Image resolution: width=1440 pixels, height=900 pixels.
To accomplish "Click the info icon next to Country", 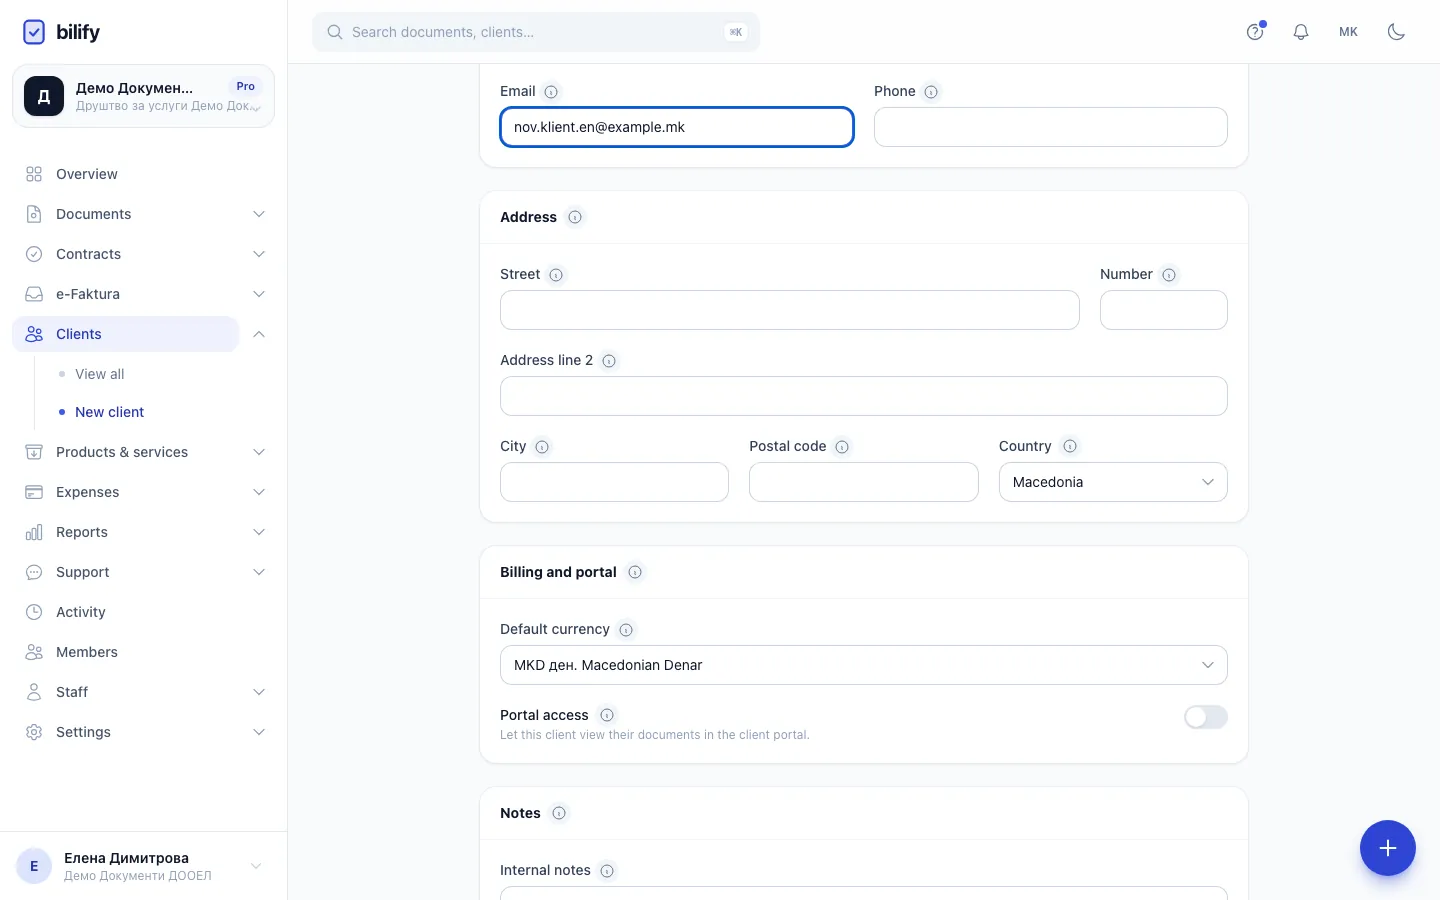I will tap(1070, 446).
